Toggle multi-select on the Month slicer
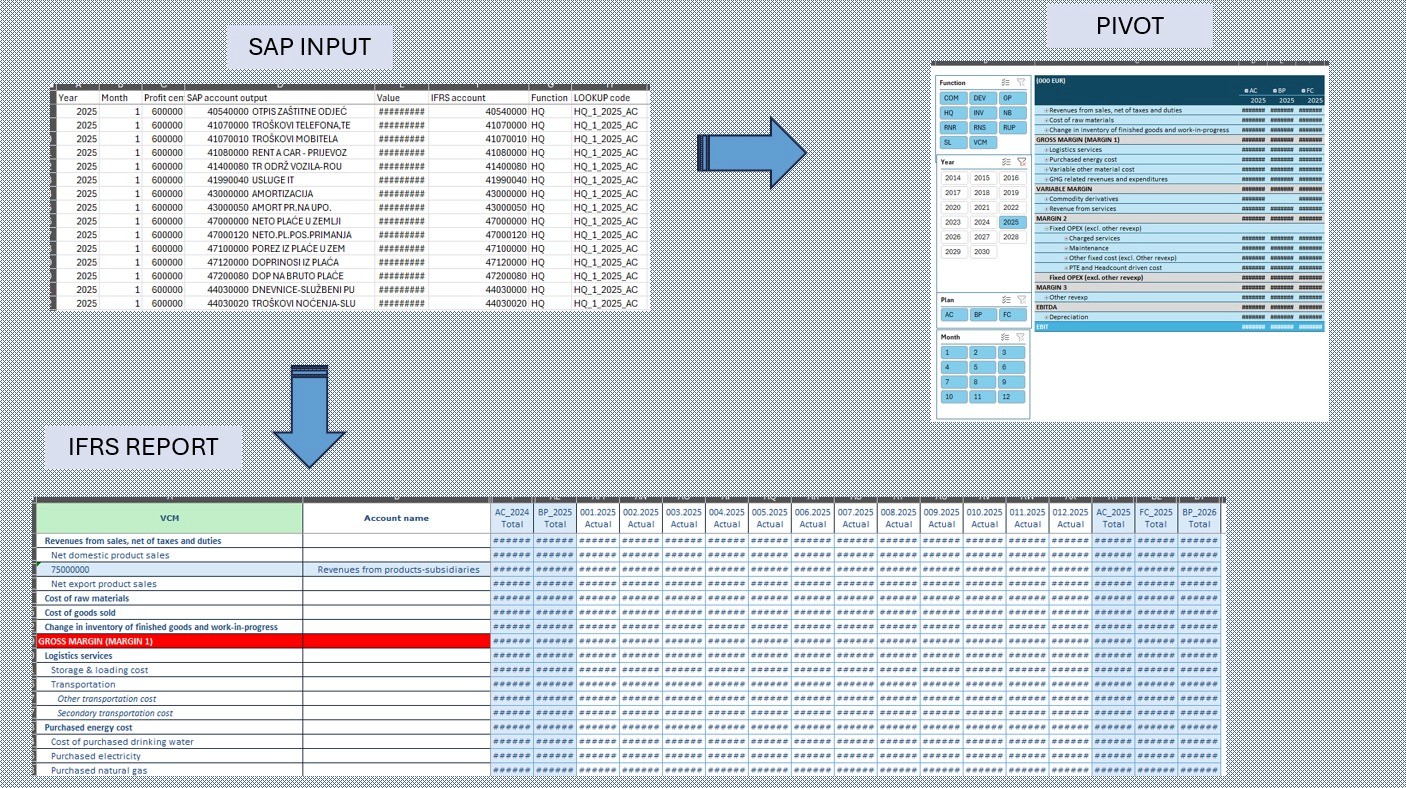Viewport: 1406px width, 788px height. pos(1006,337)
